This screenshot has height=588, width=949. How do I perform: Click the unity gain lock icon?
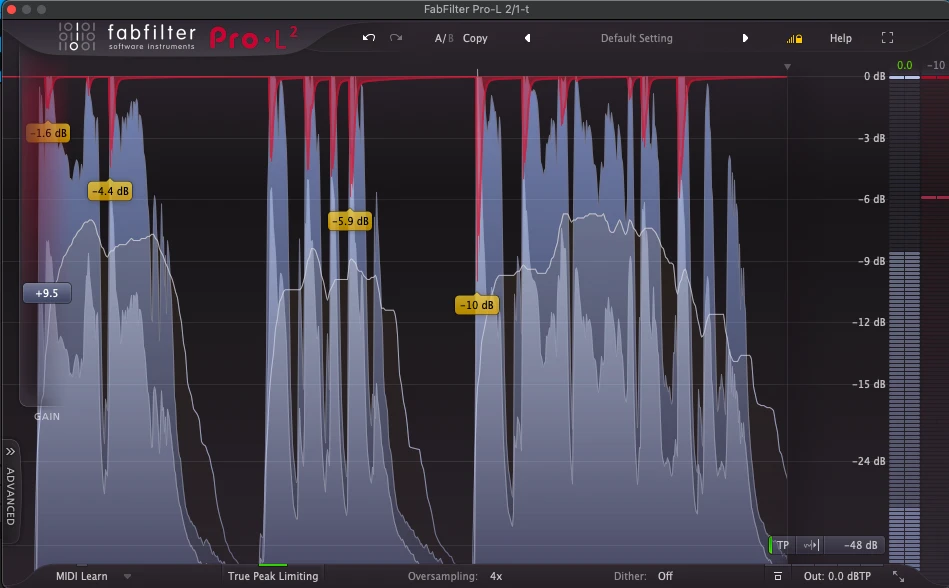tap(794, 38)
